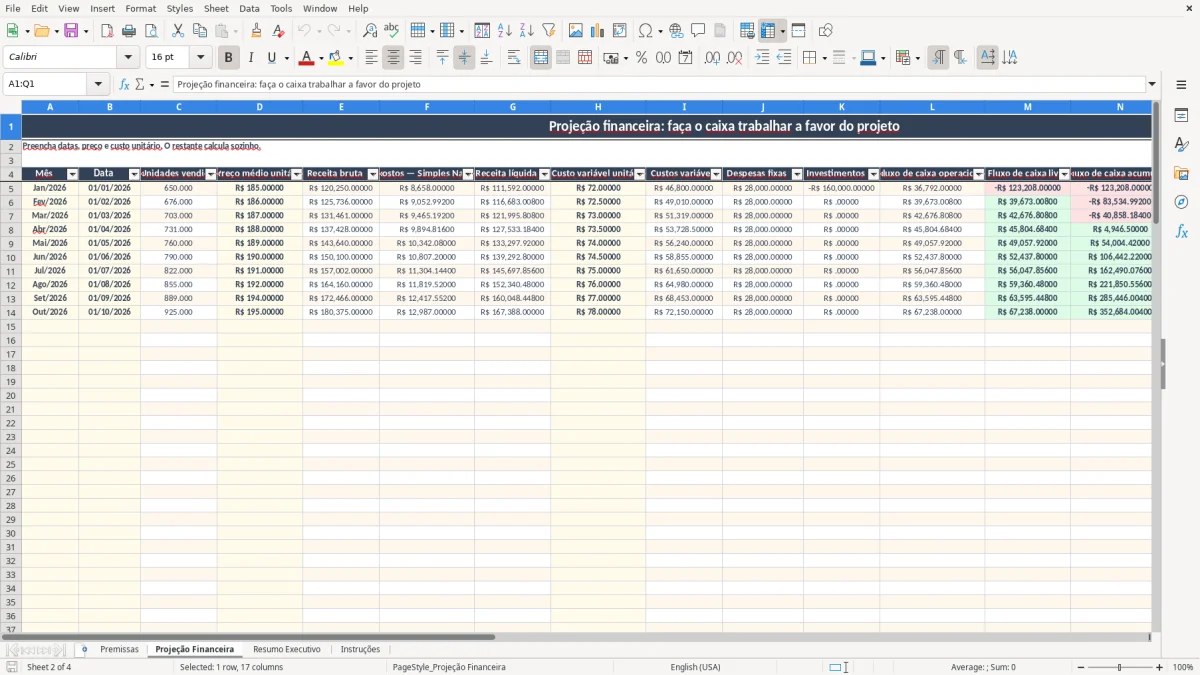
Task: Open sidebar Styles icon
Action: point(1181,144)
